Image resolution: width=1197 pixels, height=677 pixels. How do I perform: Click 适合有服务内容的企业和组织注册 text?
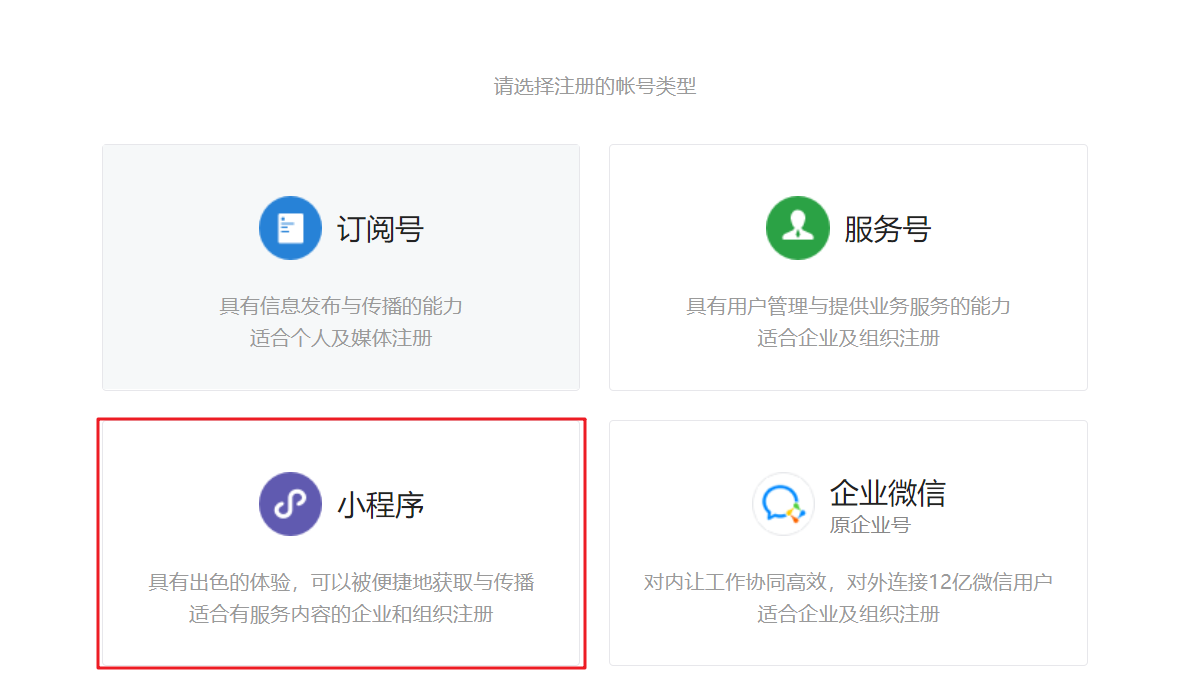[x=341, y=614]
